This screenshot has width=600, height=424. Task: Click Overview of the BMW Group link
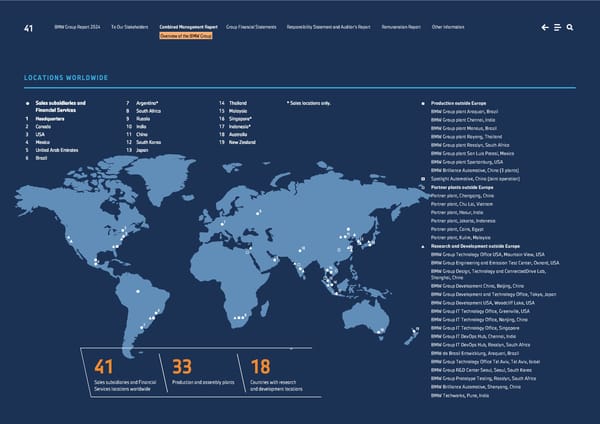(x=188, y=35)
